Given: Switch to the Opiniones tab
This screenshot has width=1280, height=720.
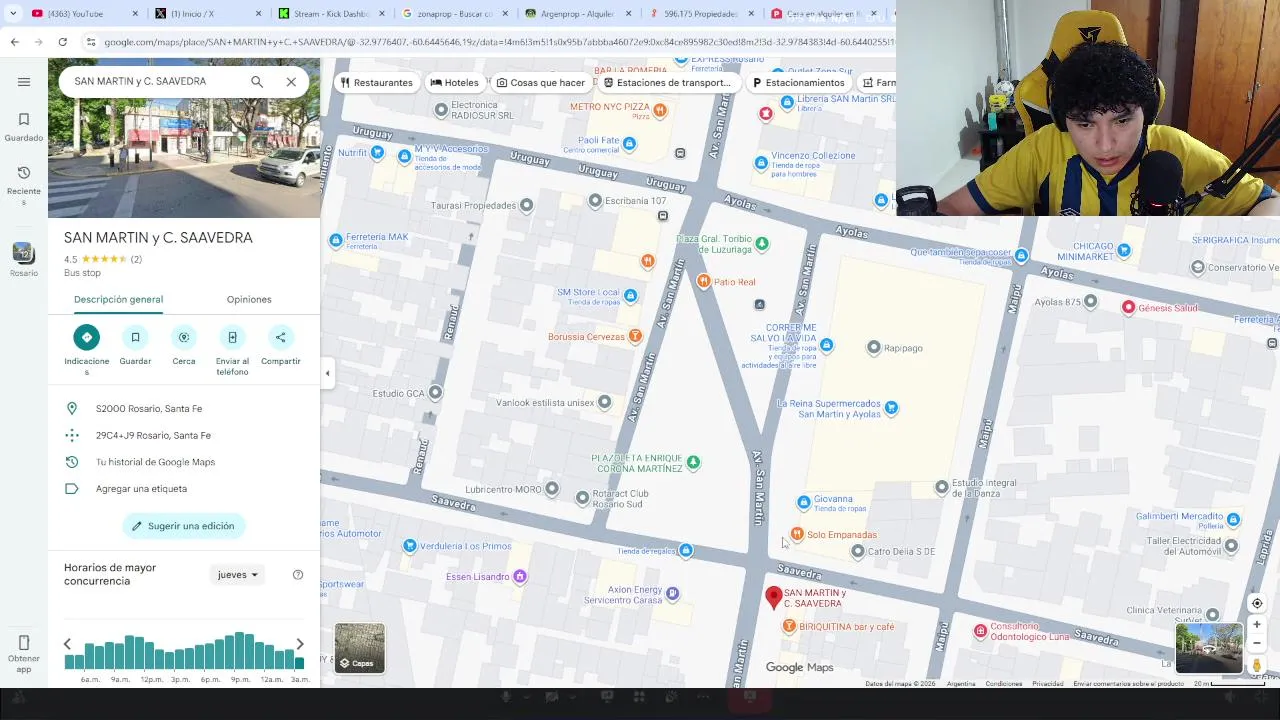Looking at the screenshot, I should pyautogui.click(x=249, y=299).
